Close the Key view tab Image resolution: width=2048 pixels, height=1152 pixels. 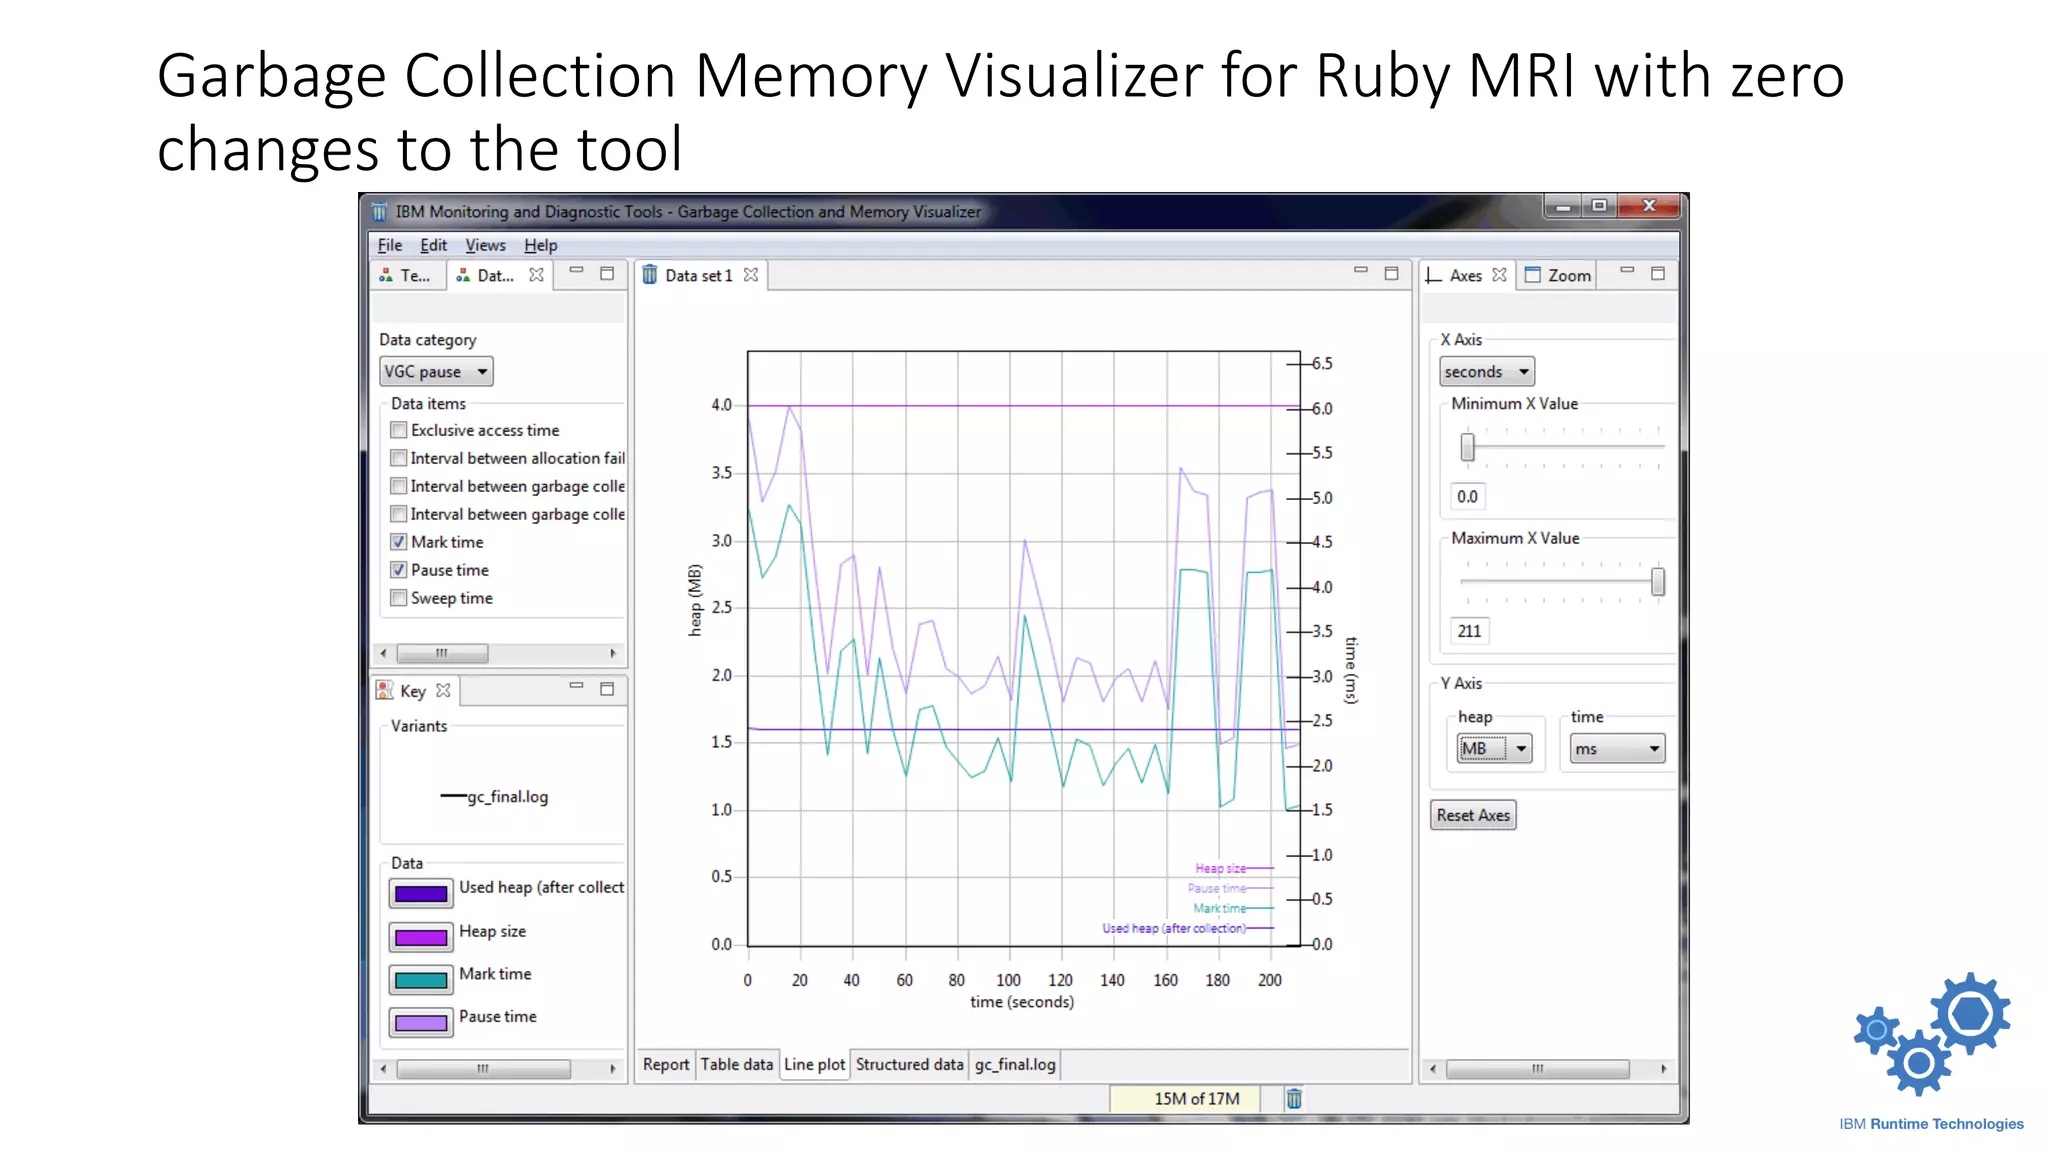pos(443,691)
